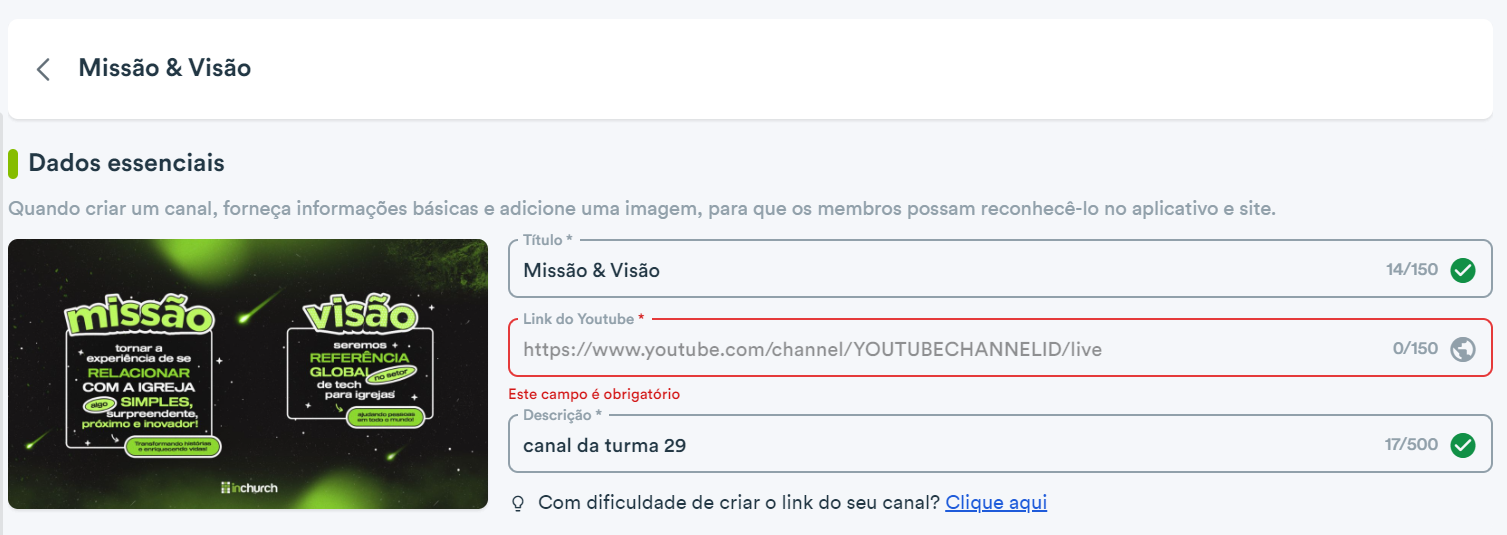Open the 'Clique aqui' help link
The width and height of the screenshot is (1507, 535).
click(x=996, y=502)
